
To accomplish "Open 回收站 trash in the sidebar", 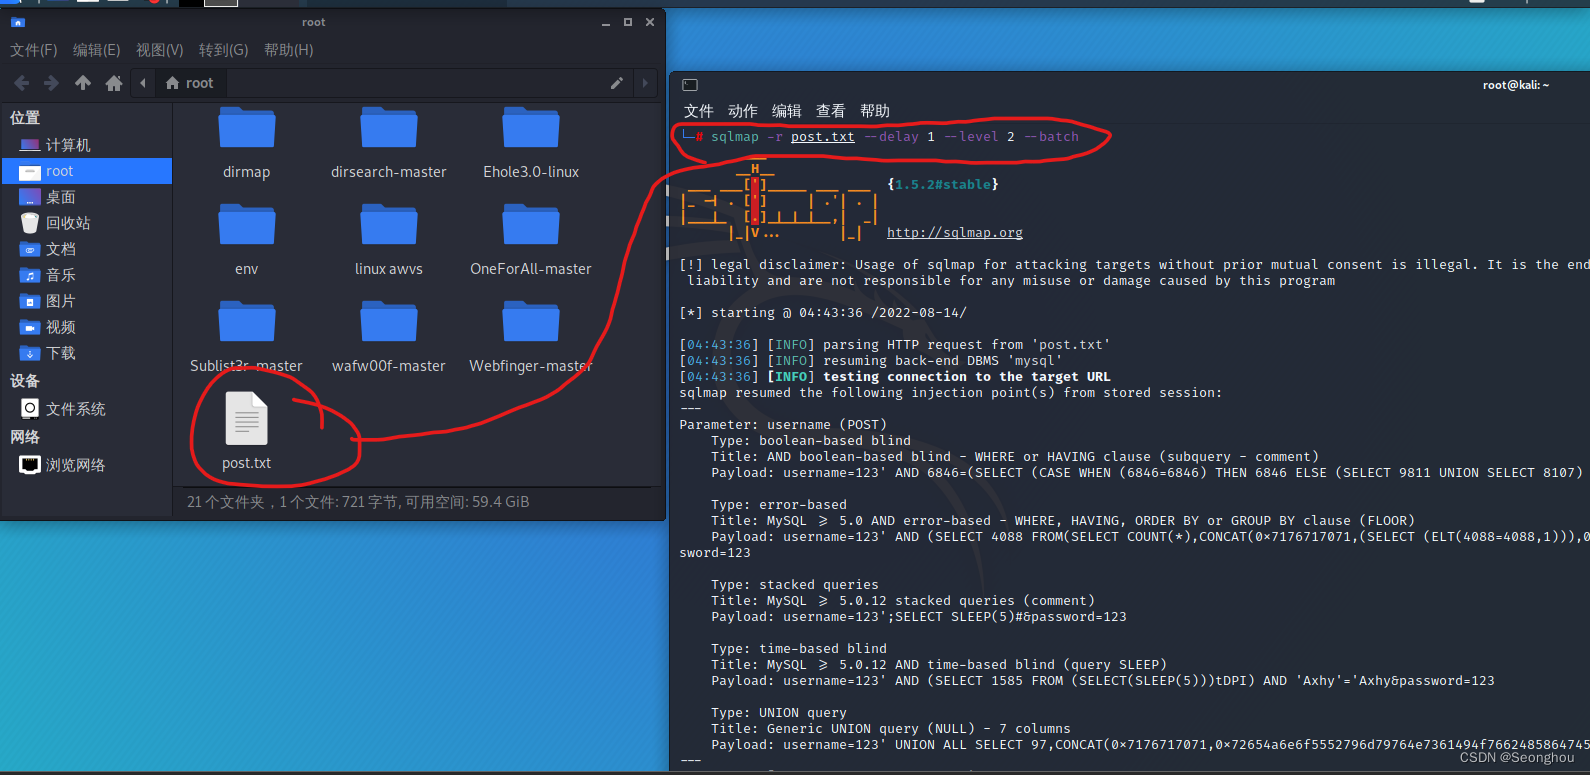I will click(x=87, y=223).
